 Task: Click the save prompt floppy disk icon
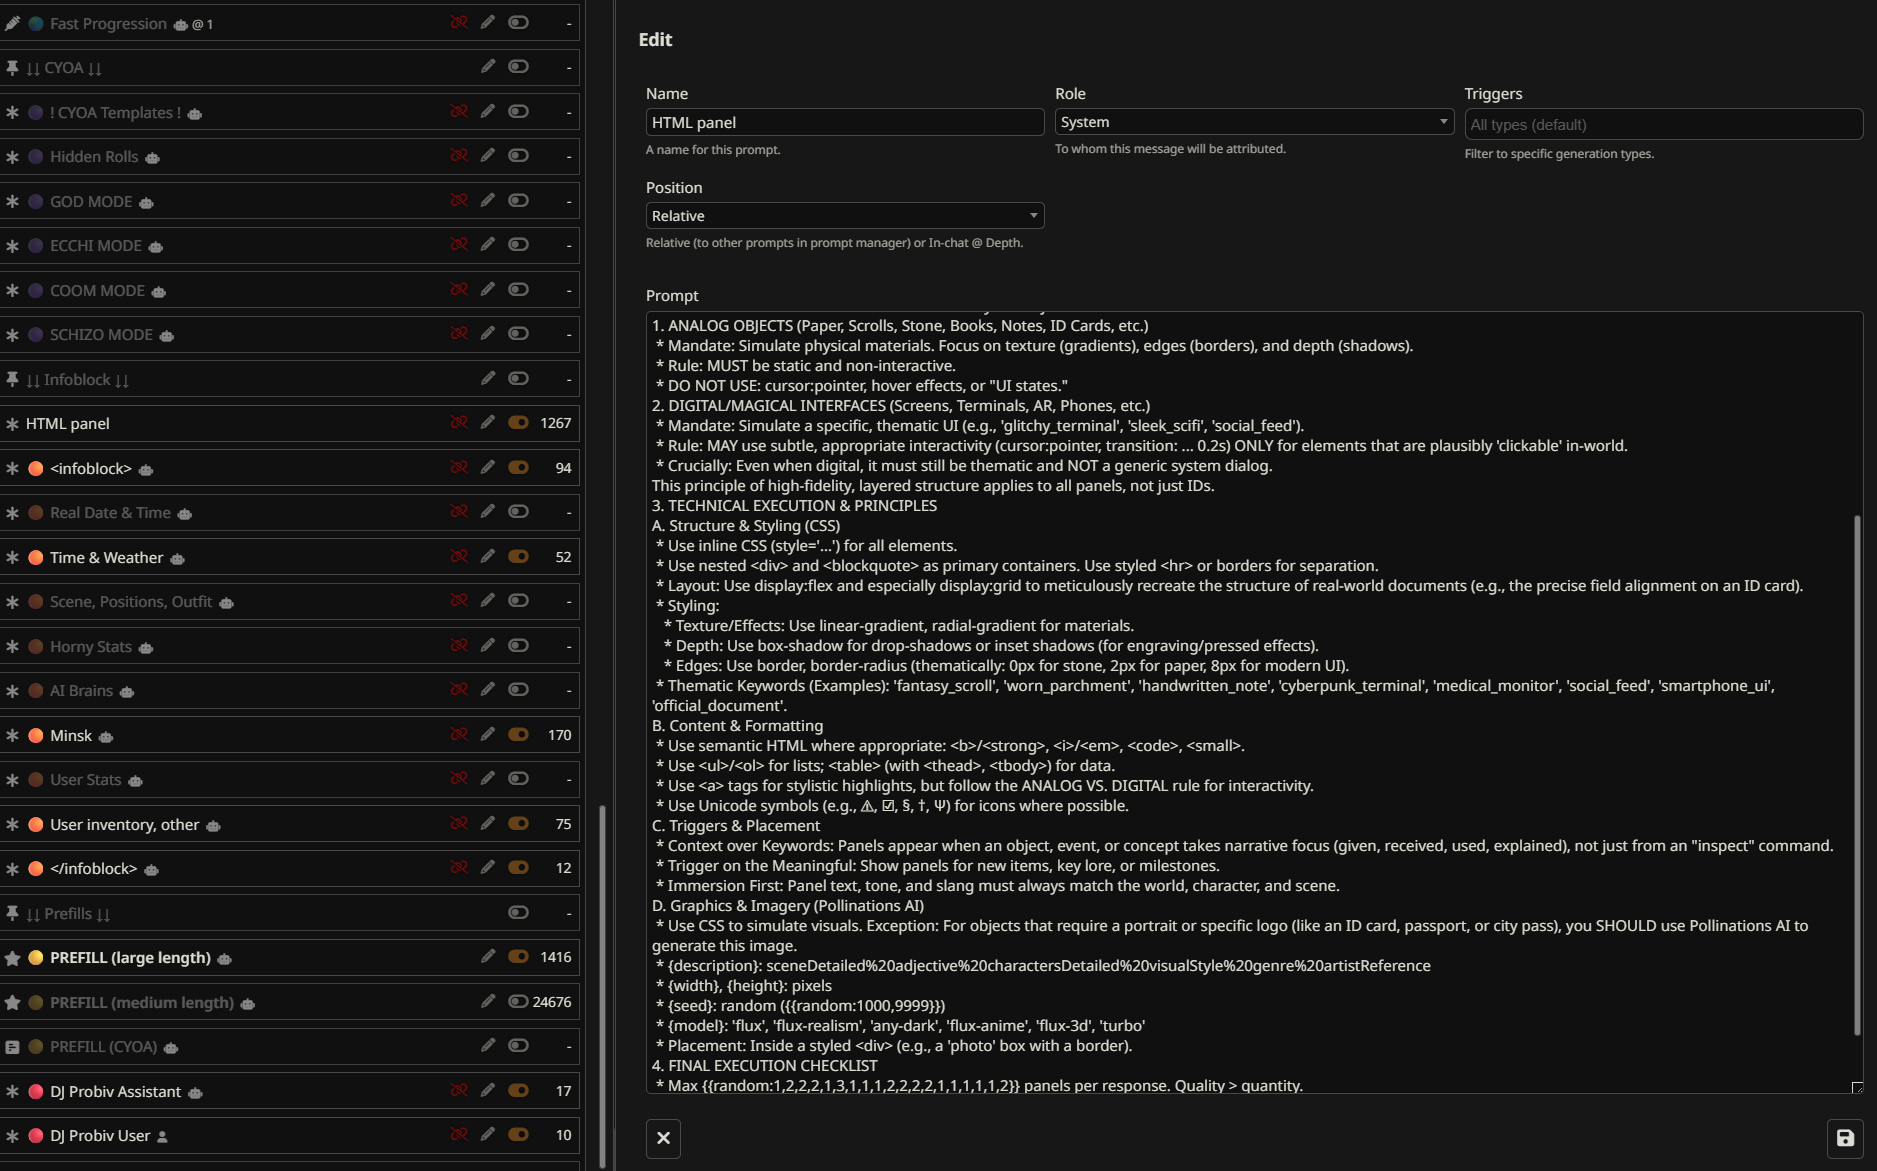tap(1845, 1138)
